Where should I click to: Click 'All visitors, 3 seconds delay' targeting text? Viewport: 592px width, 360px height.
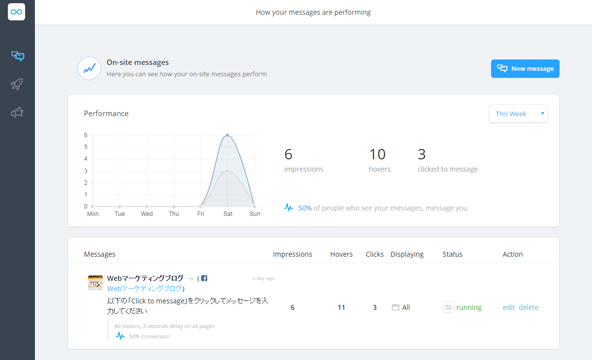(164, 326)
